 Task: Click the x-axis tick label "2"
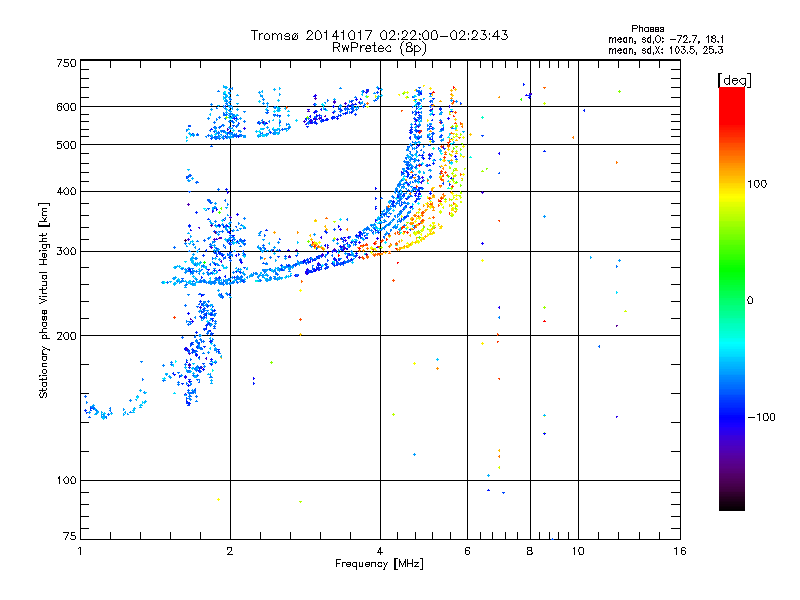230,551
